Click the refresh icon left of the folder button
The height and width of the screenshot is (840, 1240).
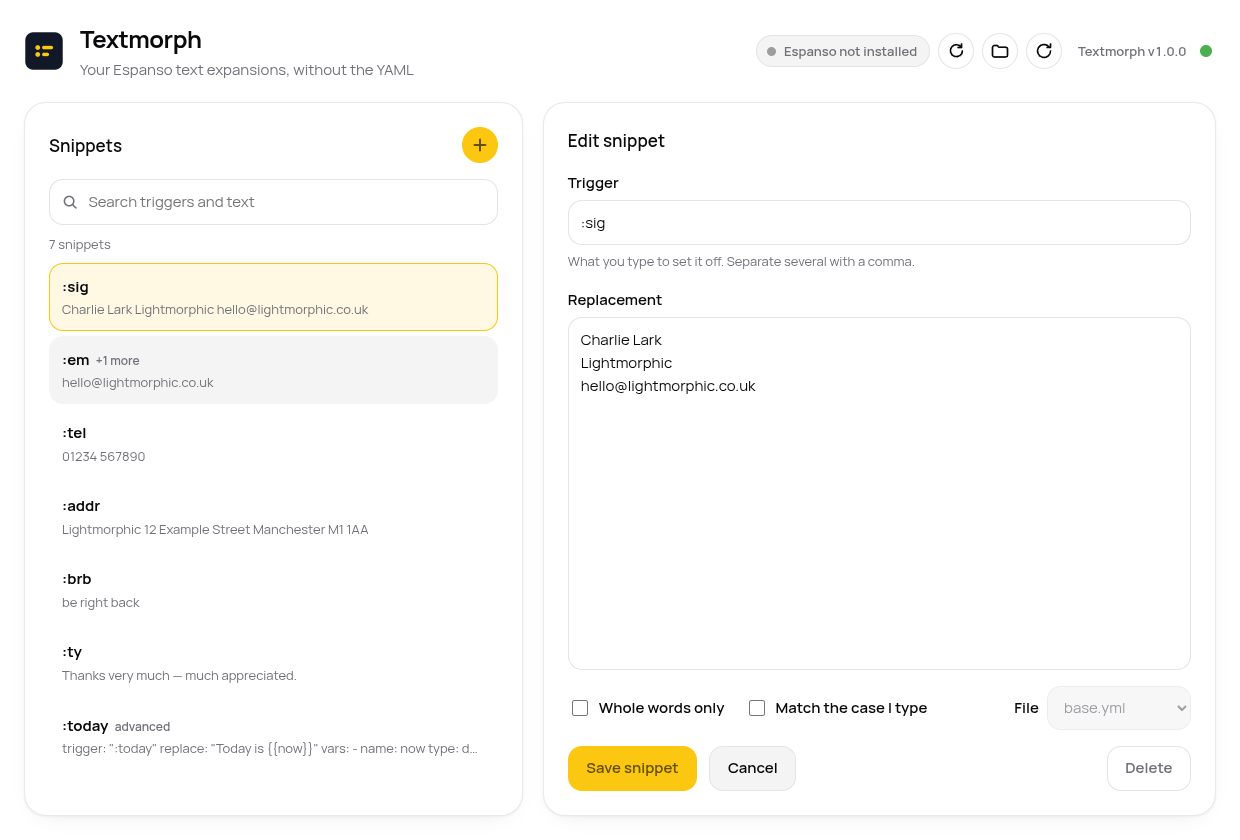point(956,51)
